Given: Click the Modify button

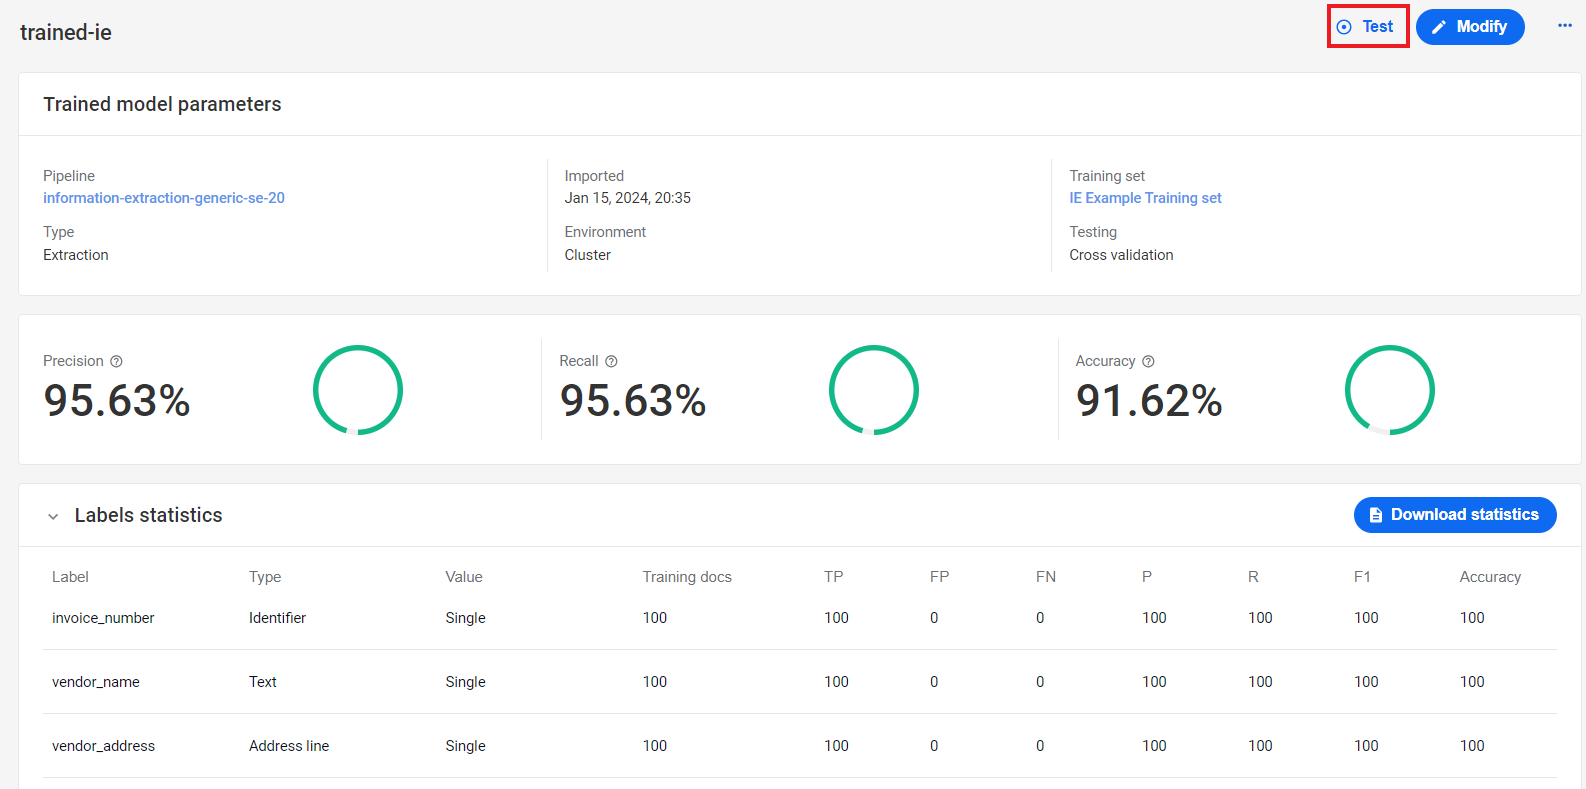Looking at the screenshot, I should (1470, 27).
